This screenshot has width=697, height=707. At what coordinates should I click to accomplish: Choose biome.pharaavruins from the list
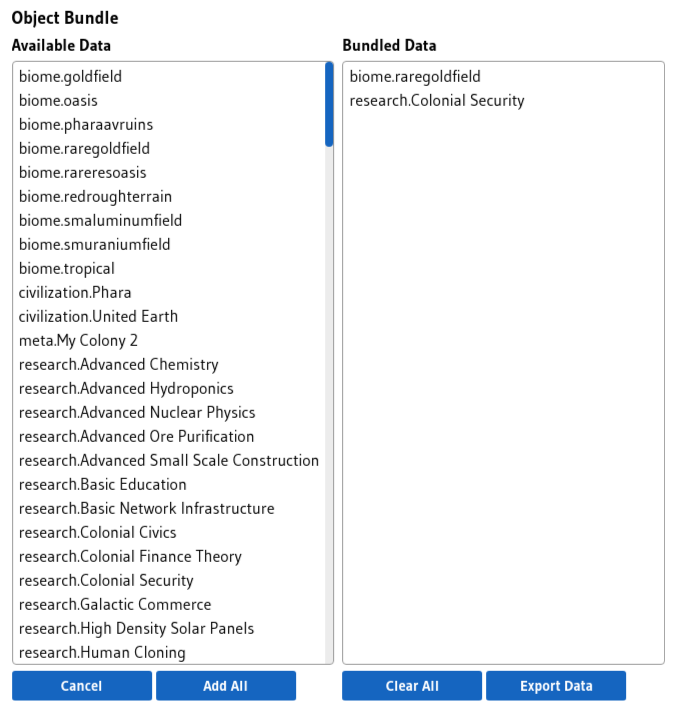coord(169,124)
